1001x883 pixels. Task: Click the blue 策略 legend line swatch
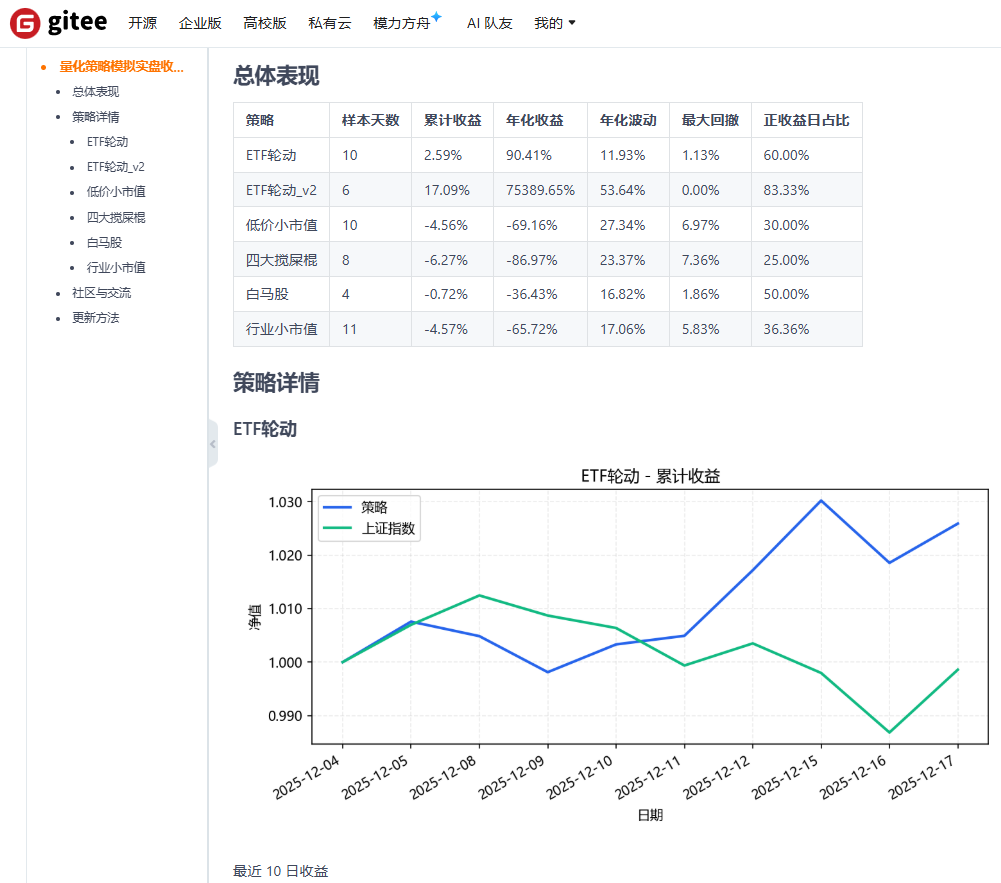(338, 508)
